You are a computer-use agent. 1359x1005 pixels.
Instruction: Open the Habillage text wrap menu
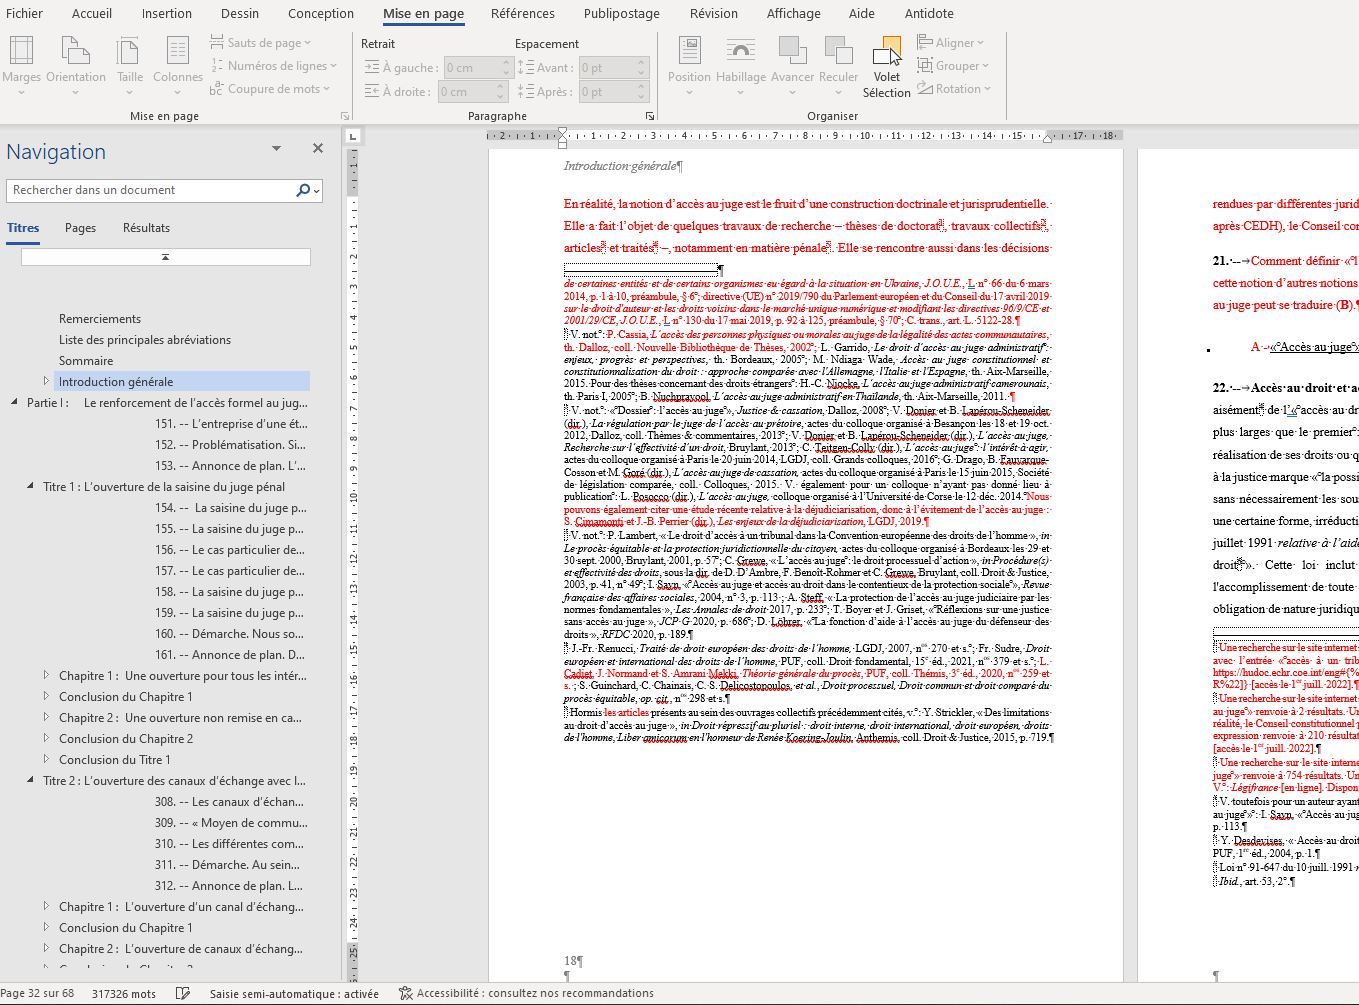(740, 65)
